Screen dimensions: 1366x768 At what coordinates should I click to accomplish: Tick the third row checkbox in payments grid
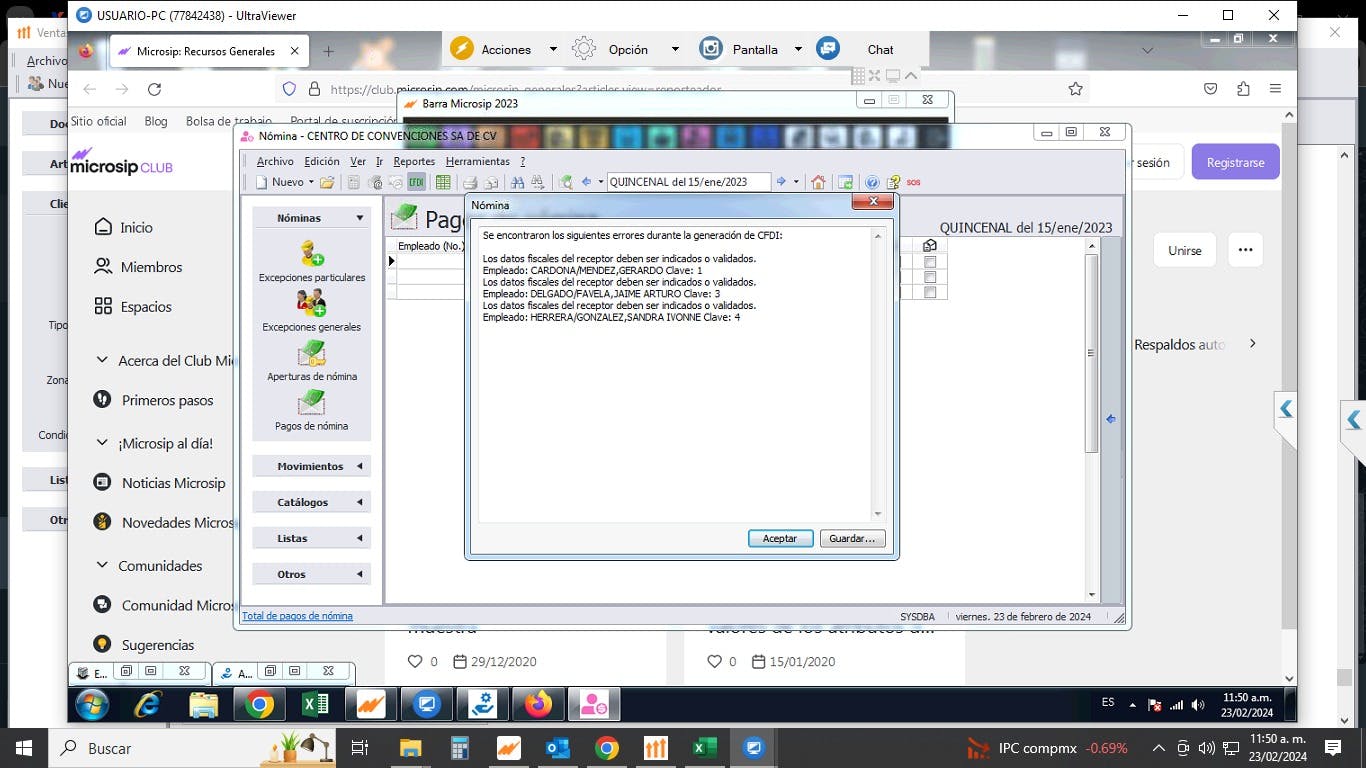(x=930, y=293)
